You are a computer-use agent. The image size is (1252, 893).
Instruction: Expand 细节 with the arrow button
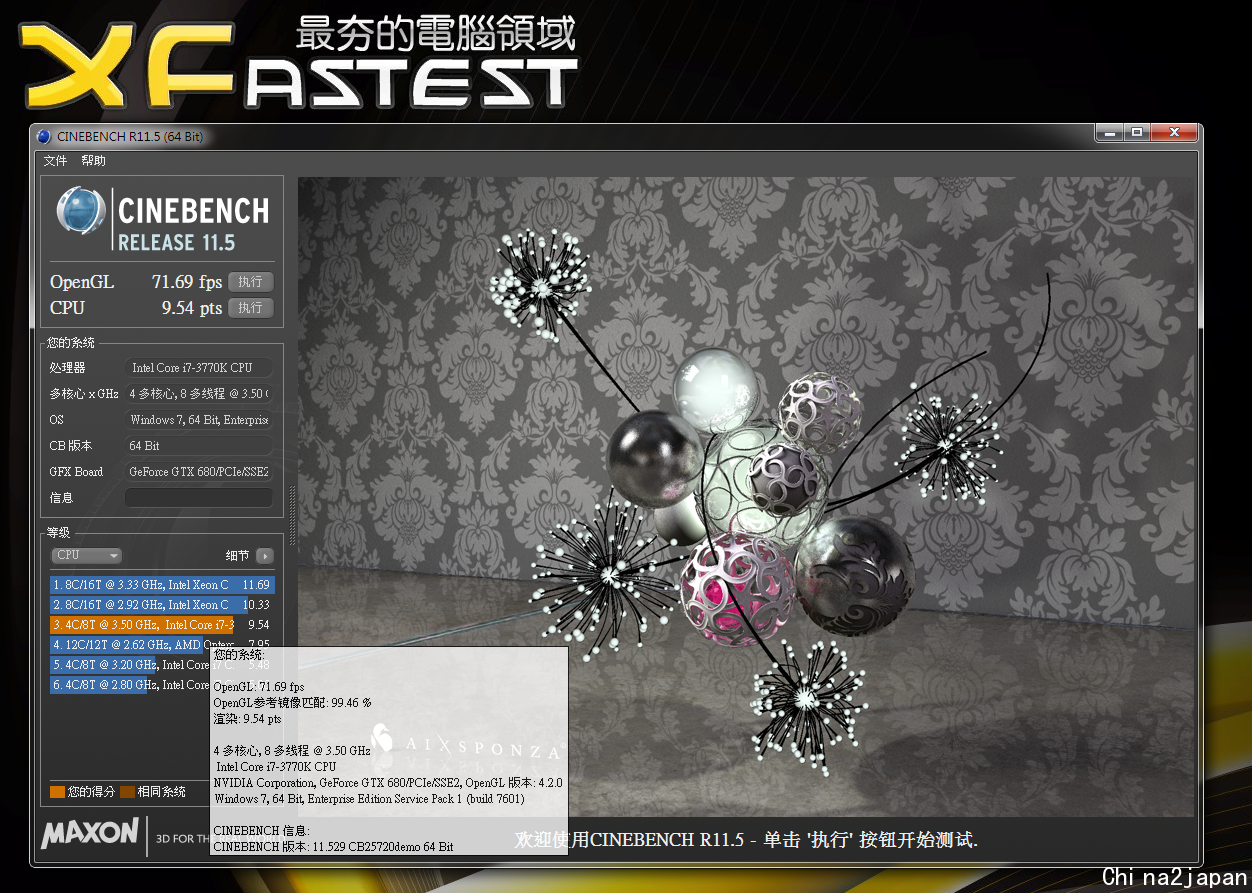(x=264, y=555)
